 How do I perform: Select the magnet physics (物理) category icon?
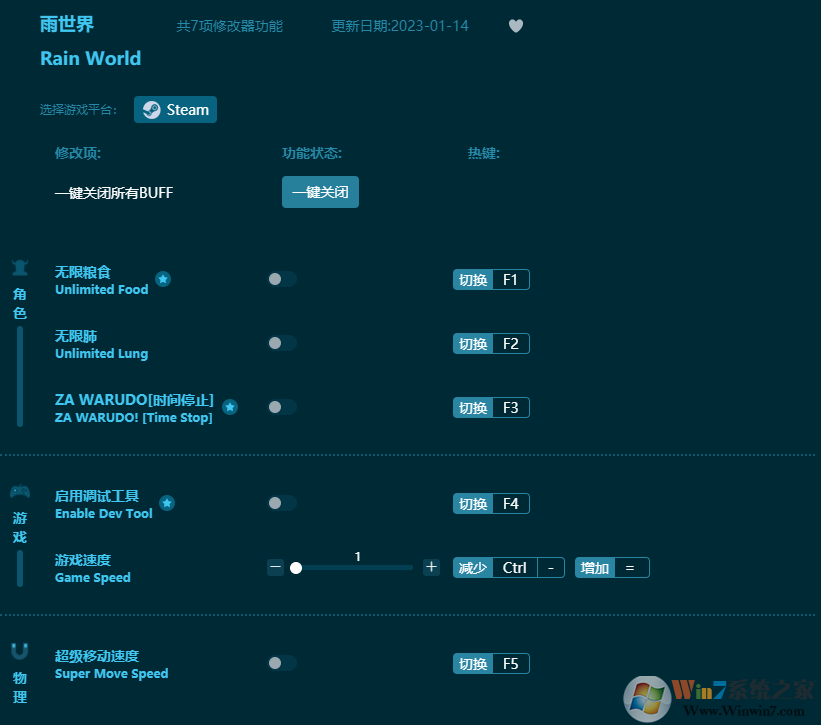(20, 651)
